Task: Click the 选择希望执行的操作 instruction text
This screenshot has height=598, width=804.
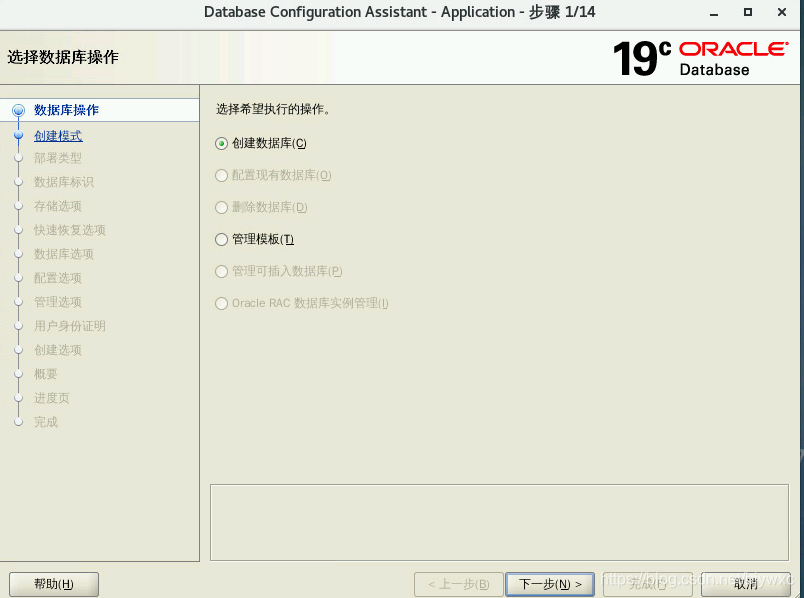Action: [x=273, y=109]
